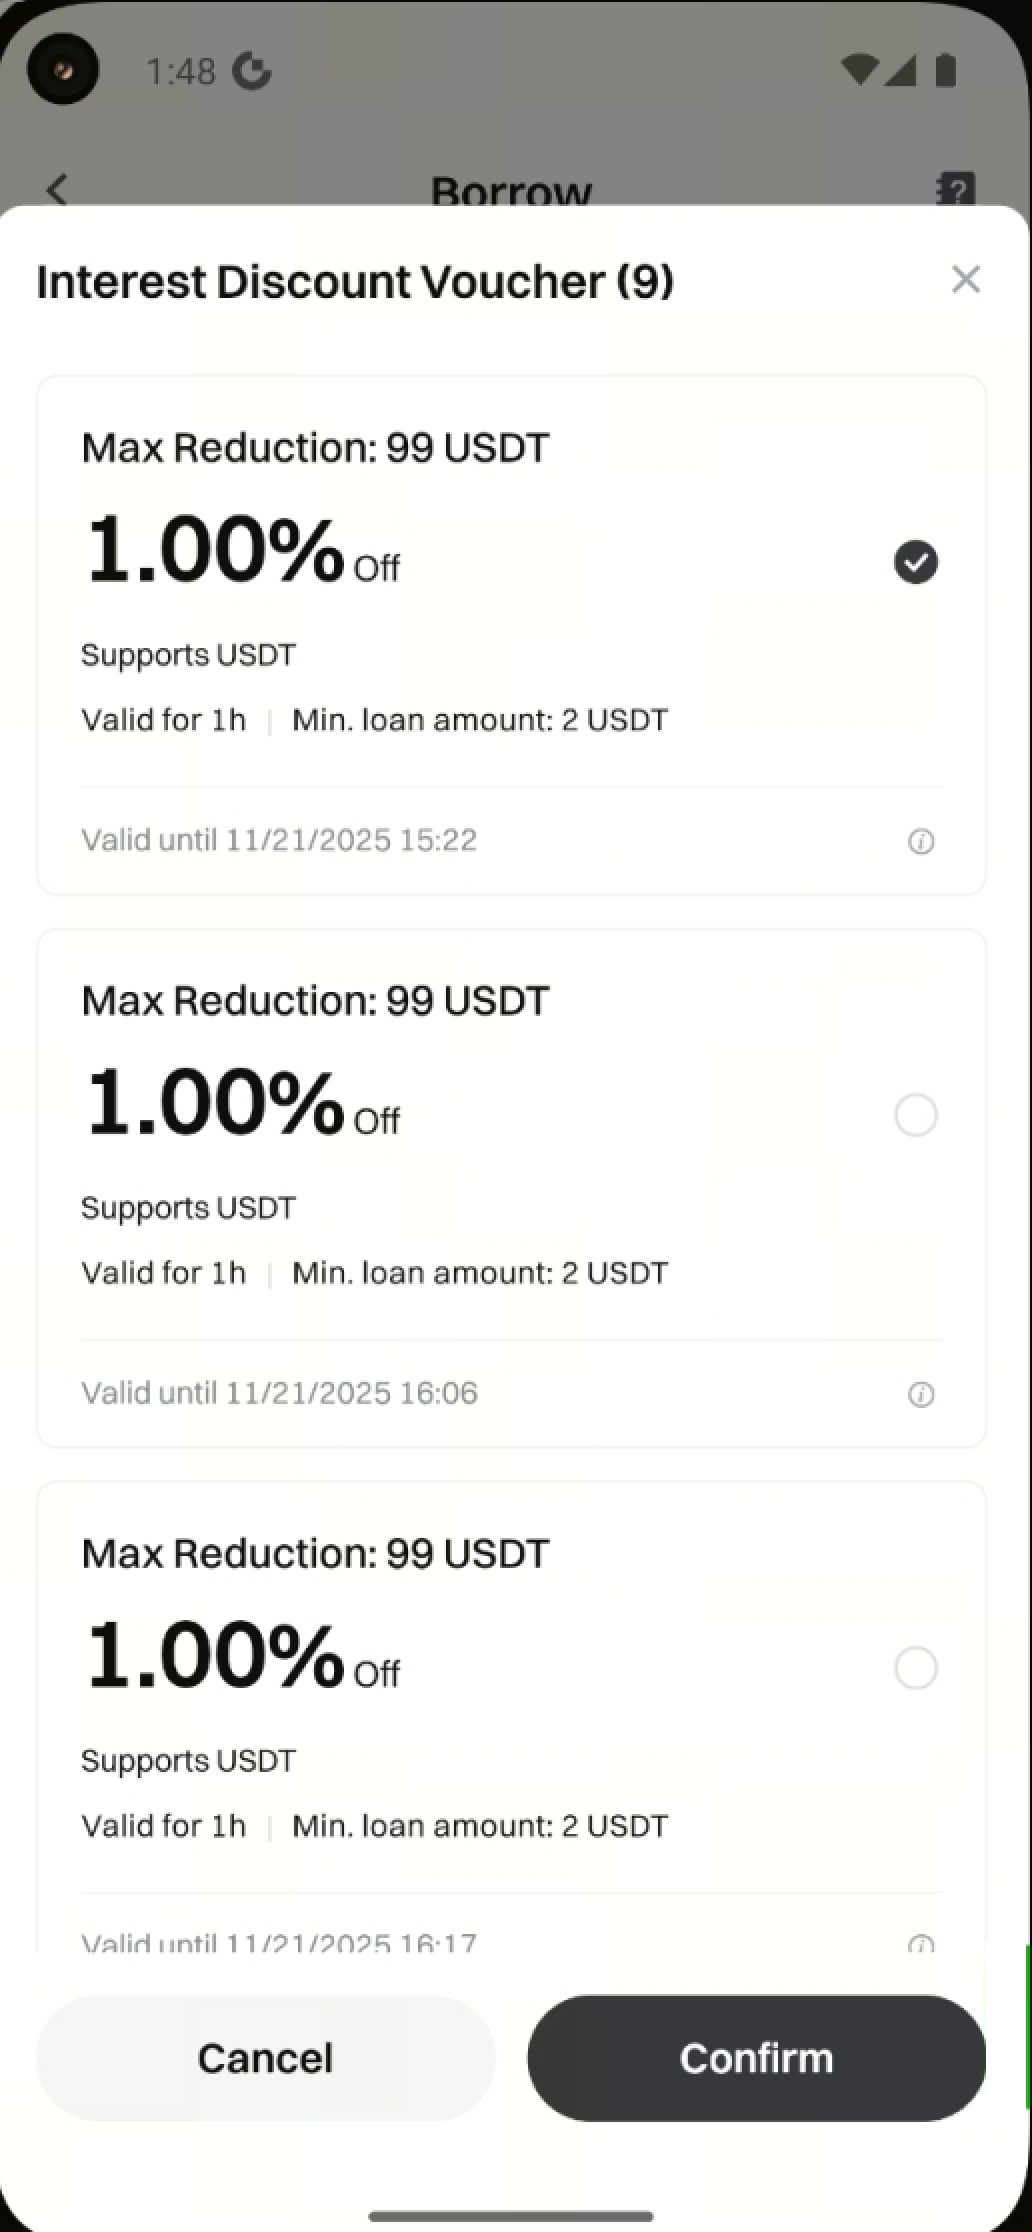Tap the Wi-Fi status bar icon
Viewport: 1032px width, 2232px height.
(858, 71)
